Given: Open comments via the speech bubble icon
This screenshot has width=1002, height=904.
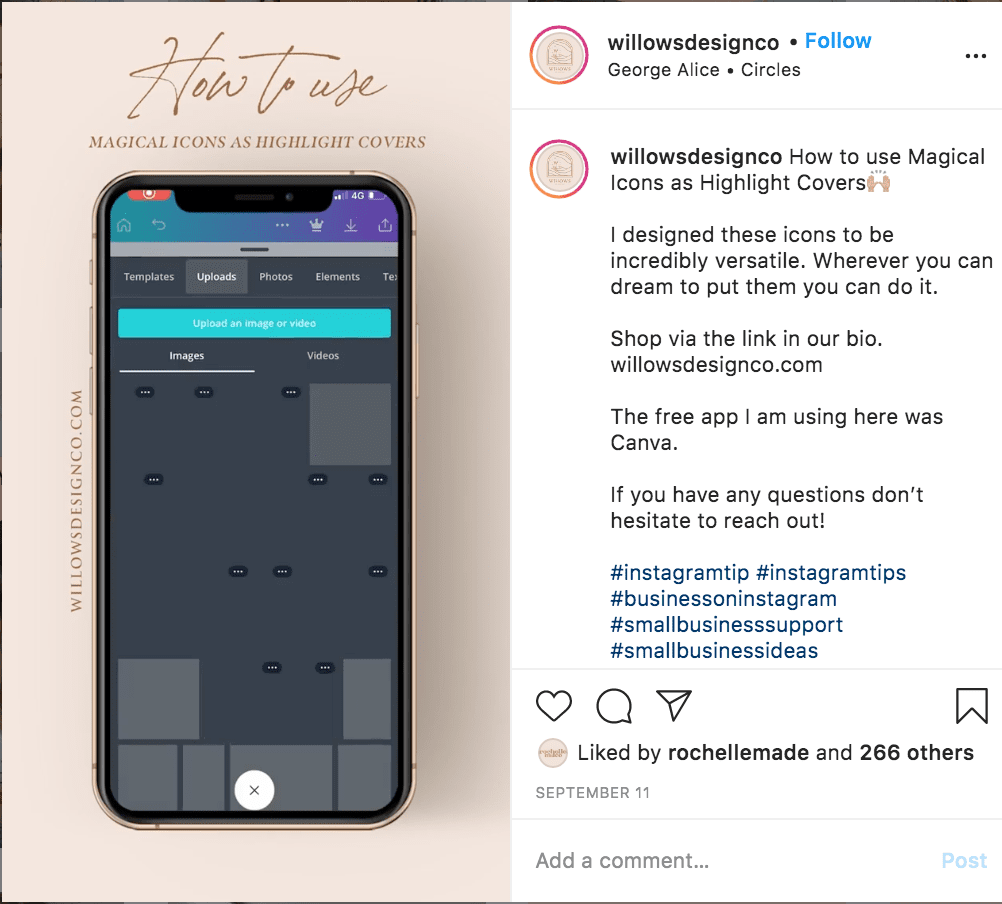Looking at the screenshot, I should pos(614,706).
